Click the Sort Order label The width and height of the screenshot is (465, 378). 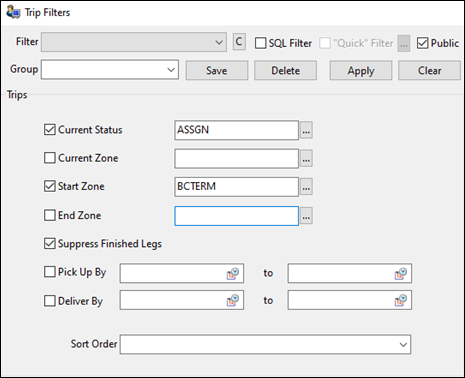click(94, 344)
